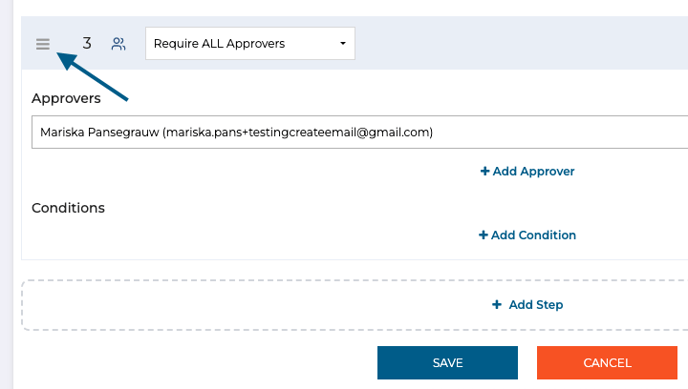Select the Mariska Pansegrauw approver field
This screenshot has height=389, width=688.
(x=360, y=132)
